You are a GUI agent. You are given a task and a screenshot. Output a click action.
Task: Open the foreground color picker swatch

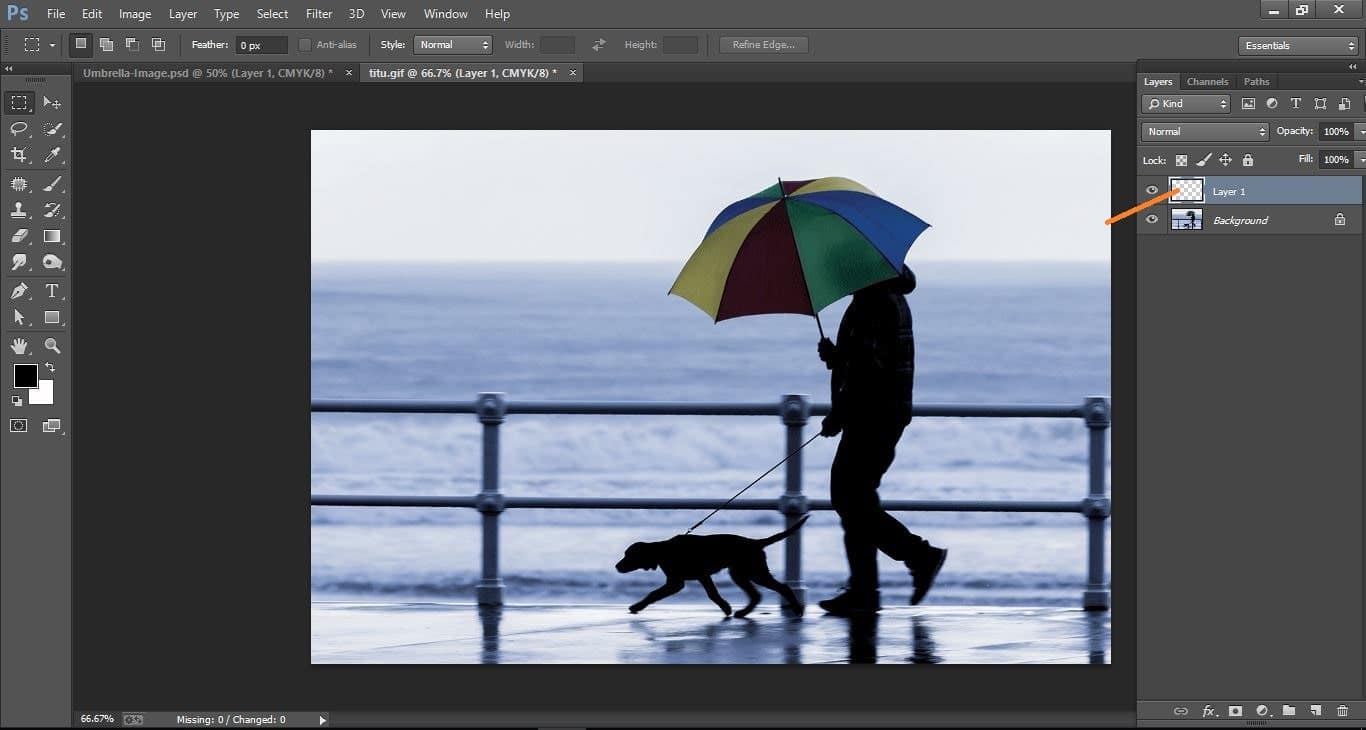point(25,377)
